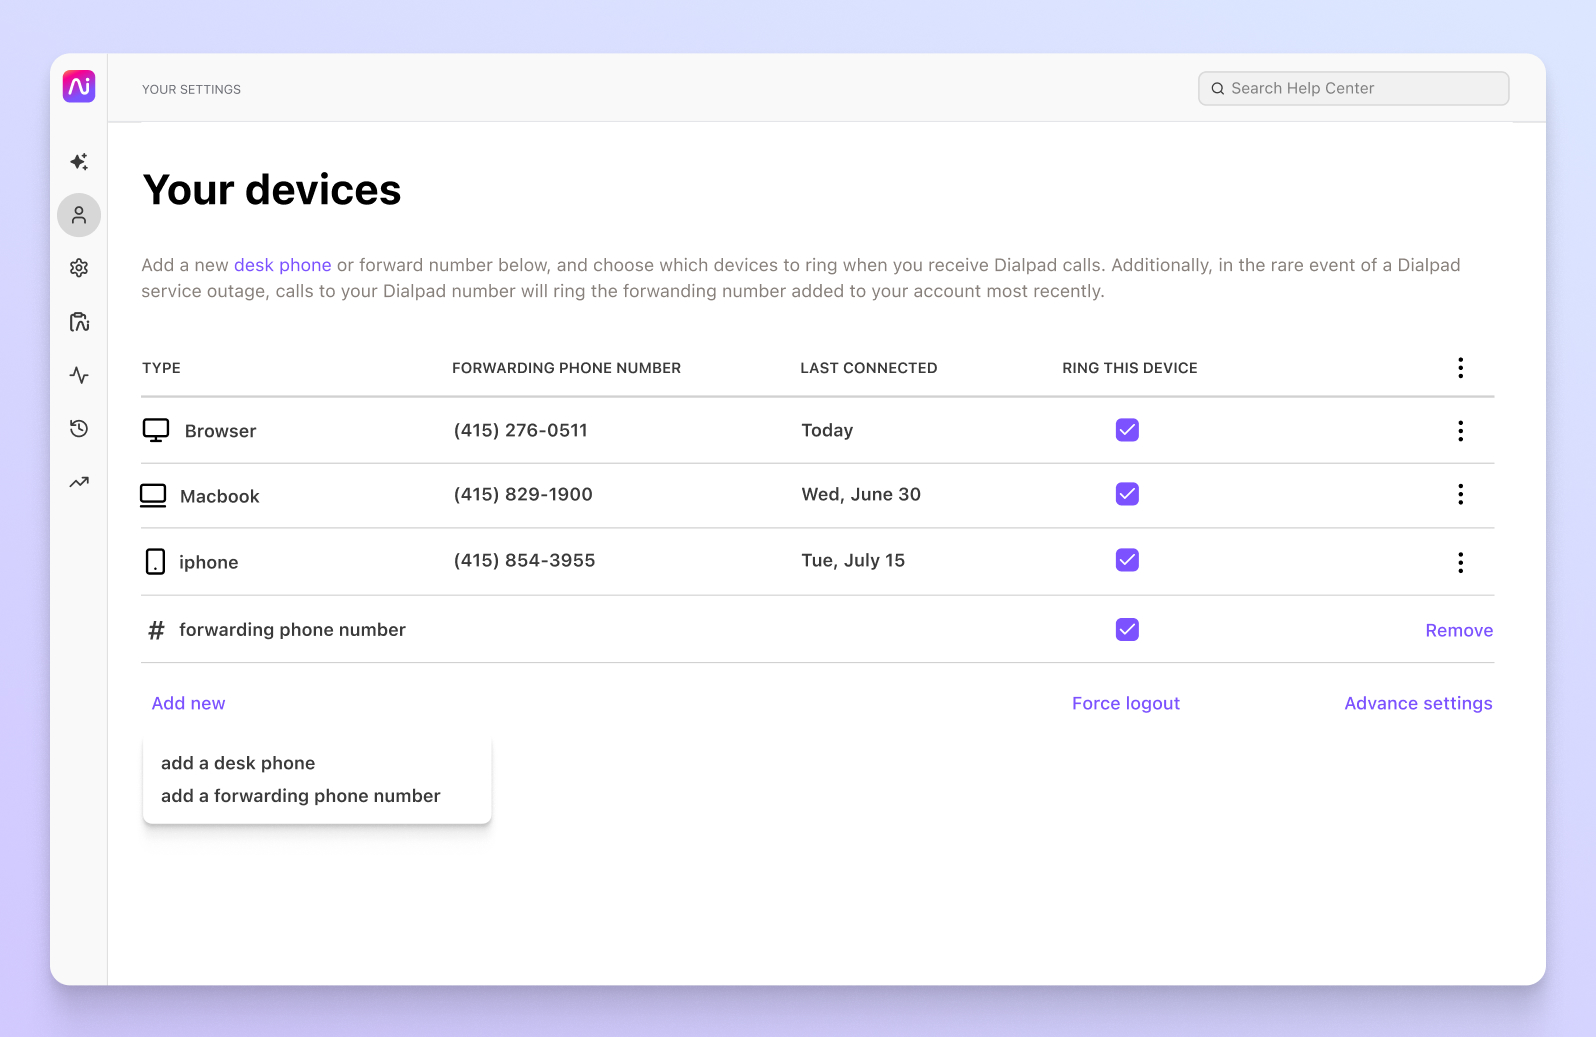This screenshot has width=1596, height=1037.
Task: Click RING THIS DEVICE column header
Action: (1130, 368)
